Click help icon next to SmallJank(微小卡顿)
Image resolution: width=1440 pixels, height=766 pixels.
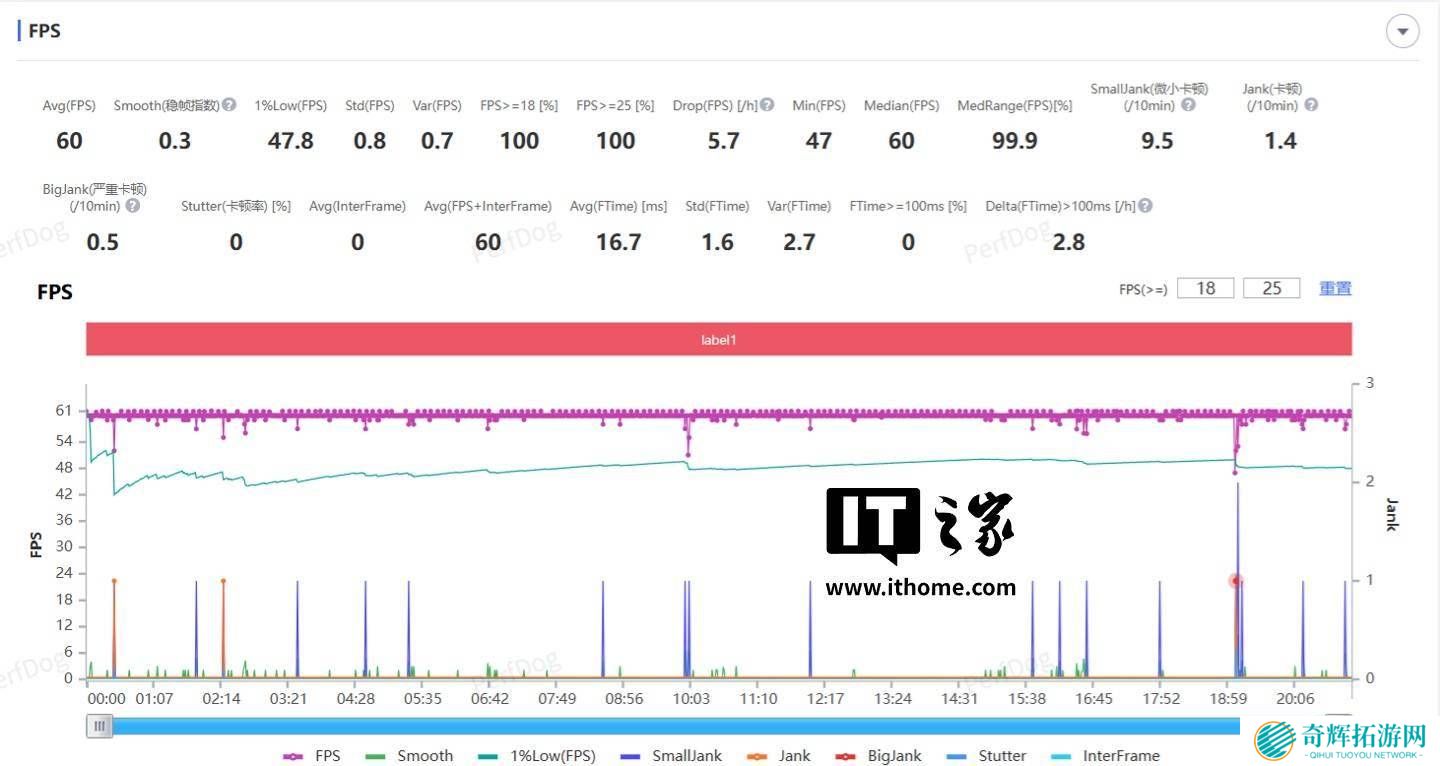(1188, 105)
